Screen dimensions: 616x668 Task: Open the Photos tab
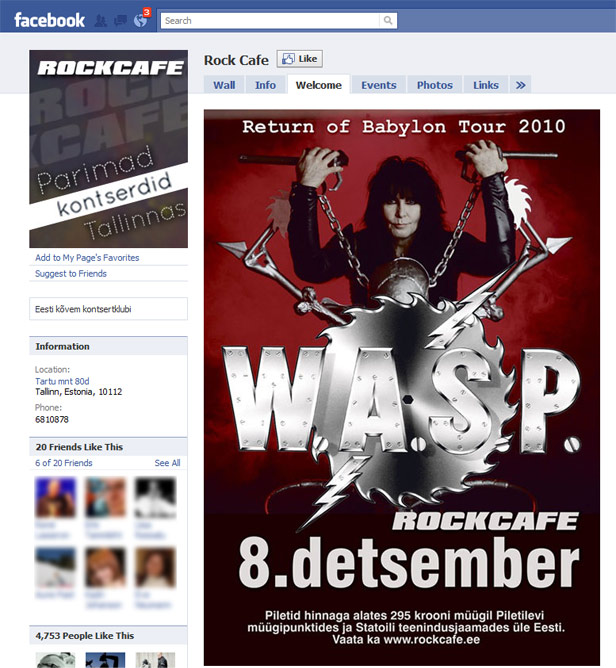coord(435,85)
